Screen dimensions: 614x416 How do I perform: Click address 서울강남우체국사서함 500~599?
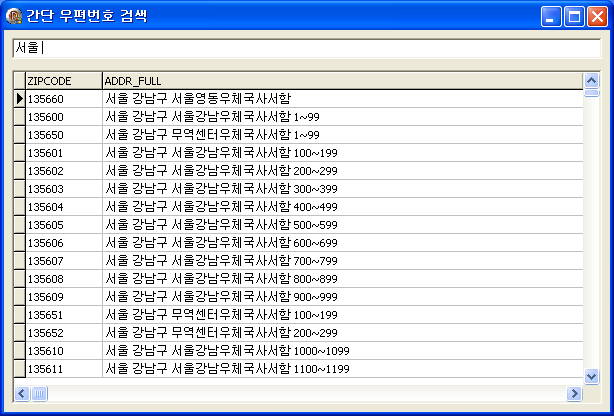click(343, 225)
